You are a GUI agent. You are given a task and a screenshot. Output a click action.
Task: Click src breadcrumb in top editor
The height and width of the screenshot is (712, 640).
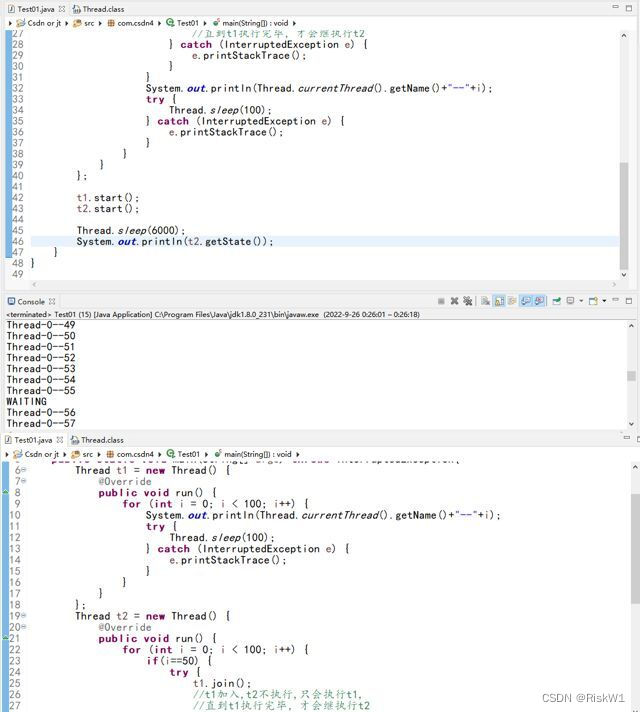(x=84, y=23)
